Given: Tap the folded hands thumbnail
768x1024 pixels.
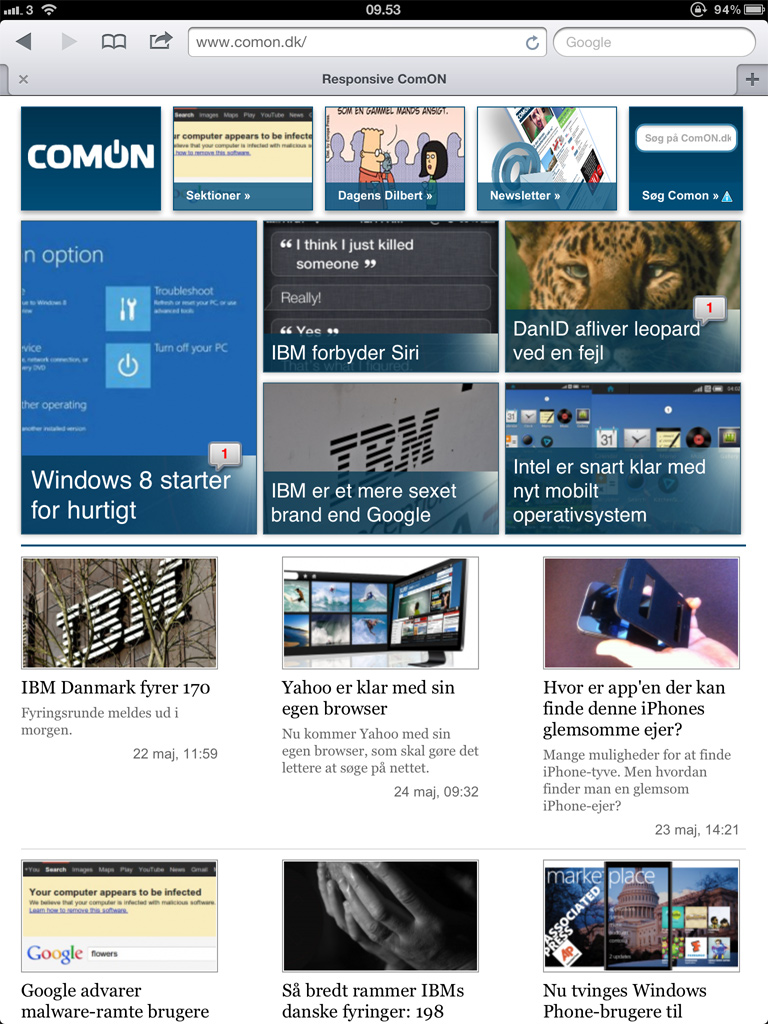Looking at the screenshot, I should (x=380, y=916).
